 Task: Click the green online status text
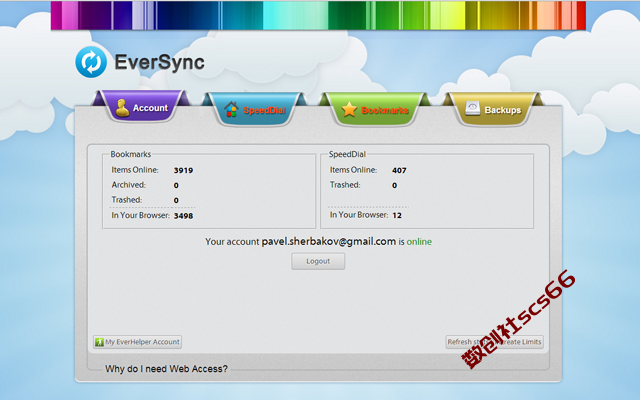pyautogui.click(x=419, y=242)
